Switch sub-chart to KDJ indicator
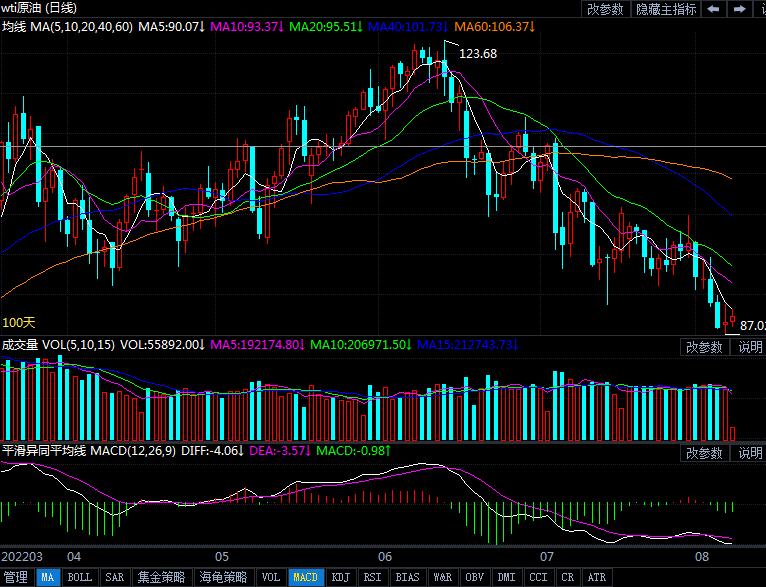Screen dimensions: 766x587 [340, 577]
